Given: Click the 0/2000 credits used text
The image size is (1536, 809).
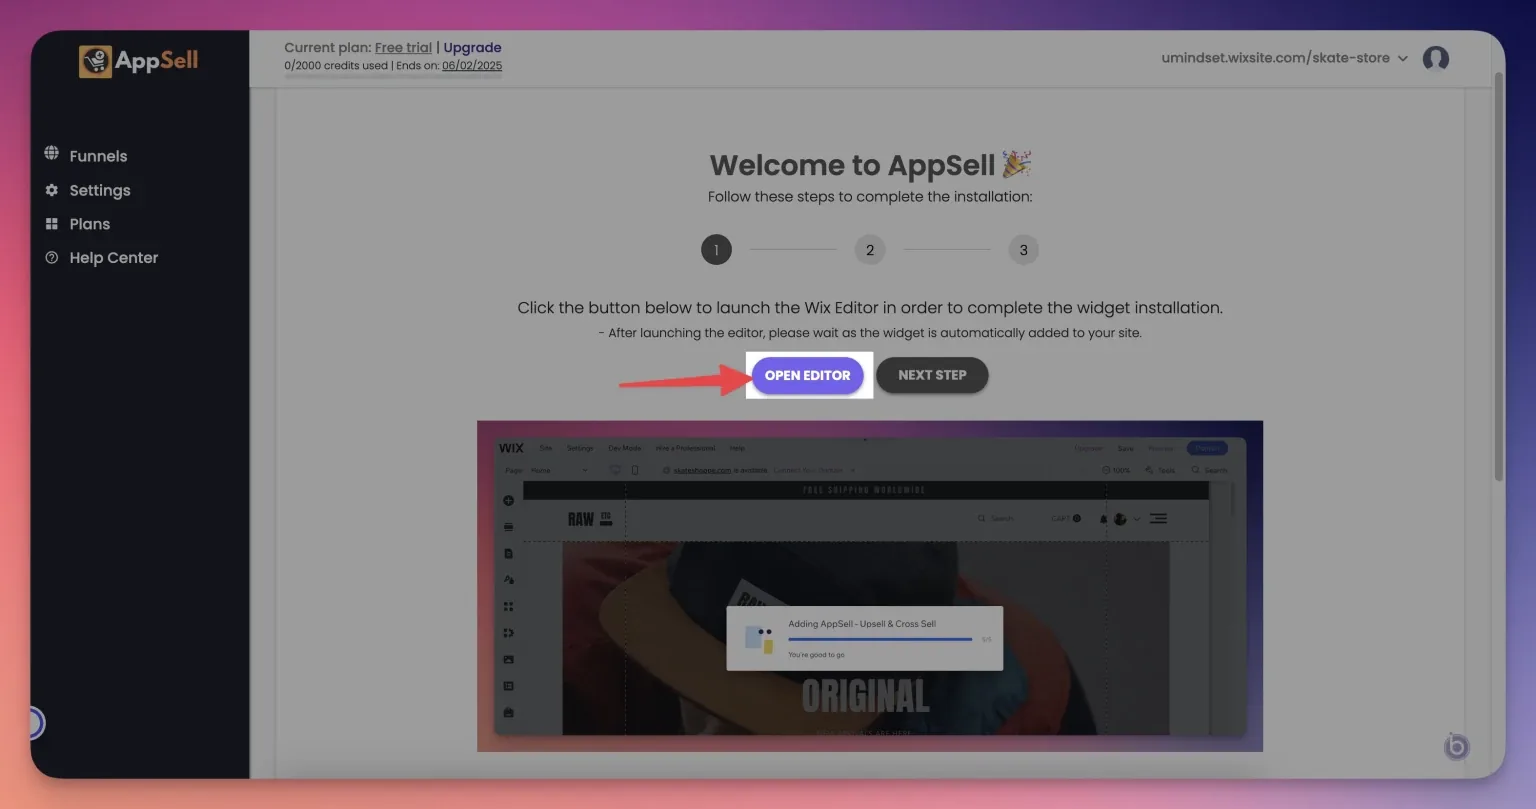Looking at the screenshot, I should click(336, 66).
